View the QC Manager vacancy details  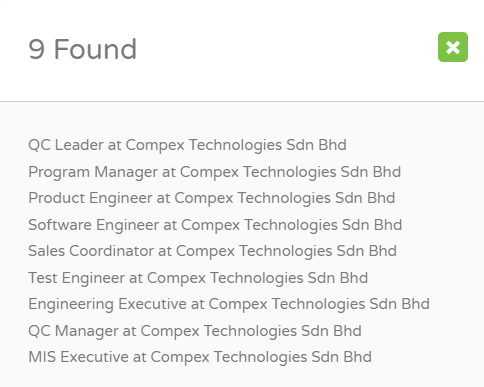(195, 331)
